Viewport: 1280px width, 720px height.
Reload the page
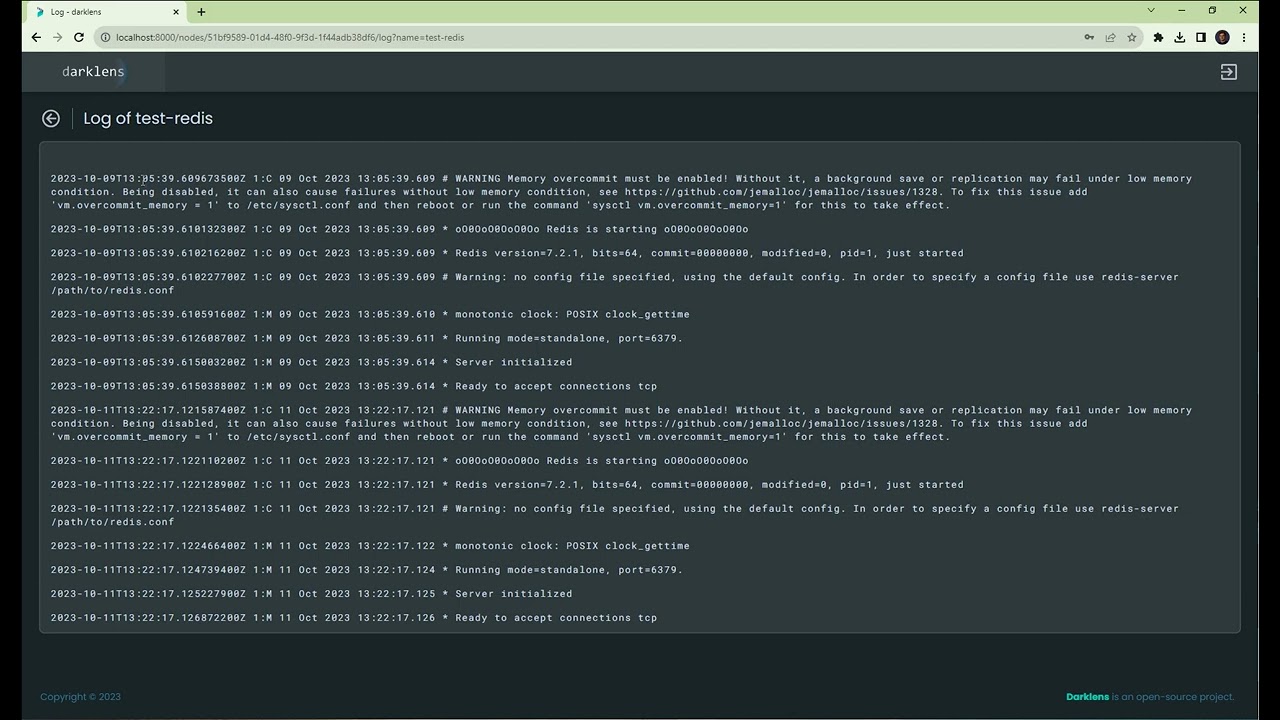pyautogui.click(x=79, y=37)
